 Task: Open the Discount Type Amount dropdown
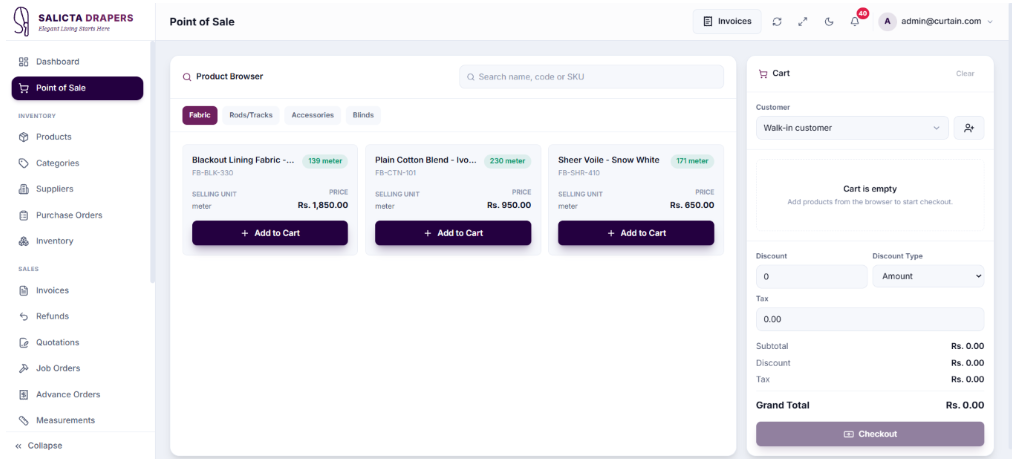point(928,276)
